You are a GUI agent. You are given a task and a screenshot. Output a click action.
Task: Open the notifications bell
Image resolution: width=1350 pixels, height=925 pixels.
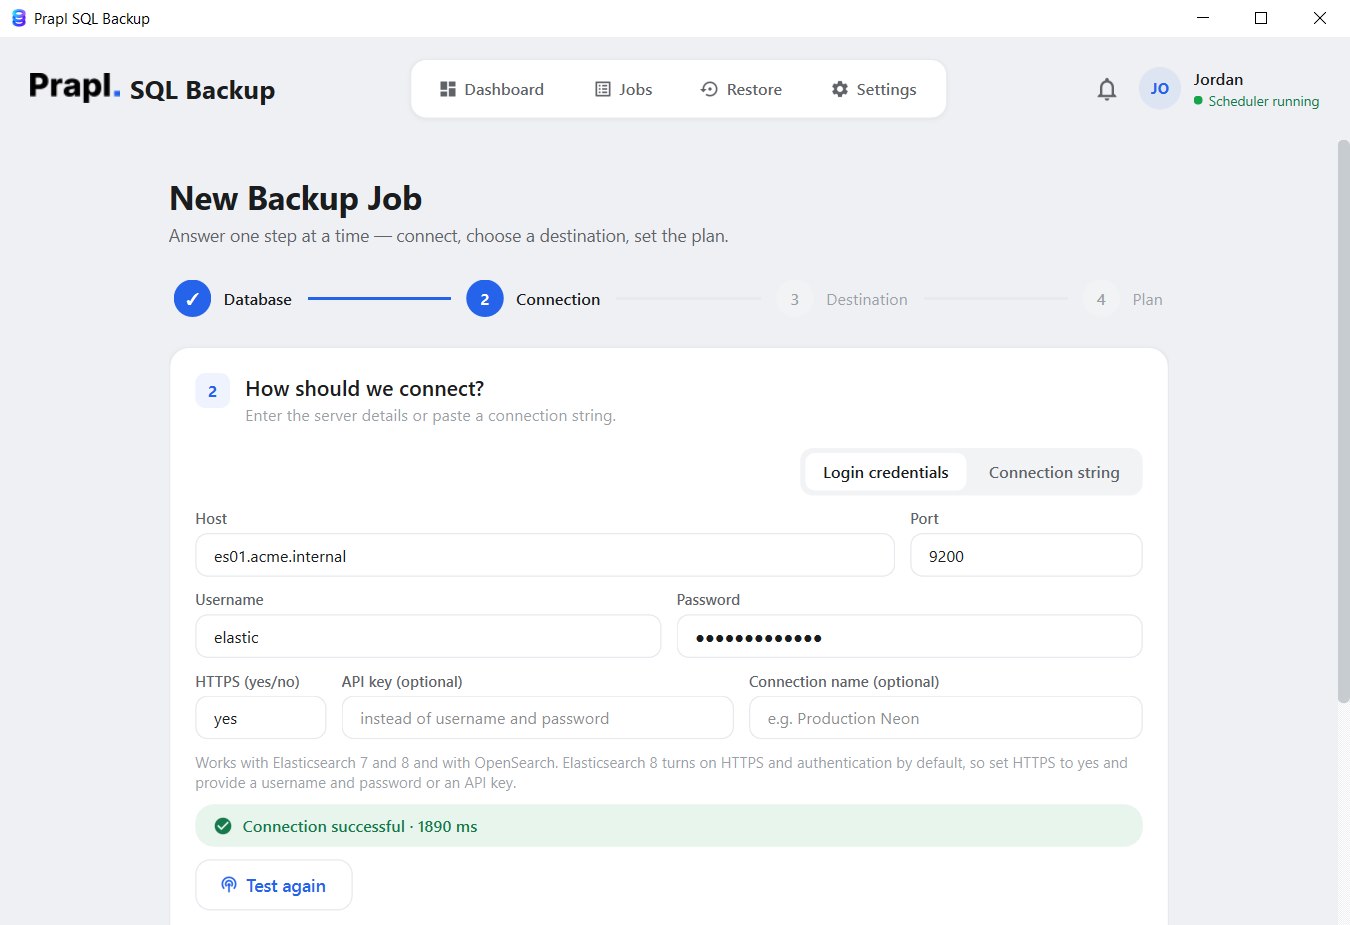pos(1106,90)
